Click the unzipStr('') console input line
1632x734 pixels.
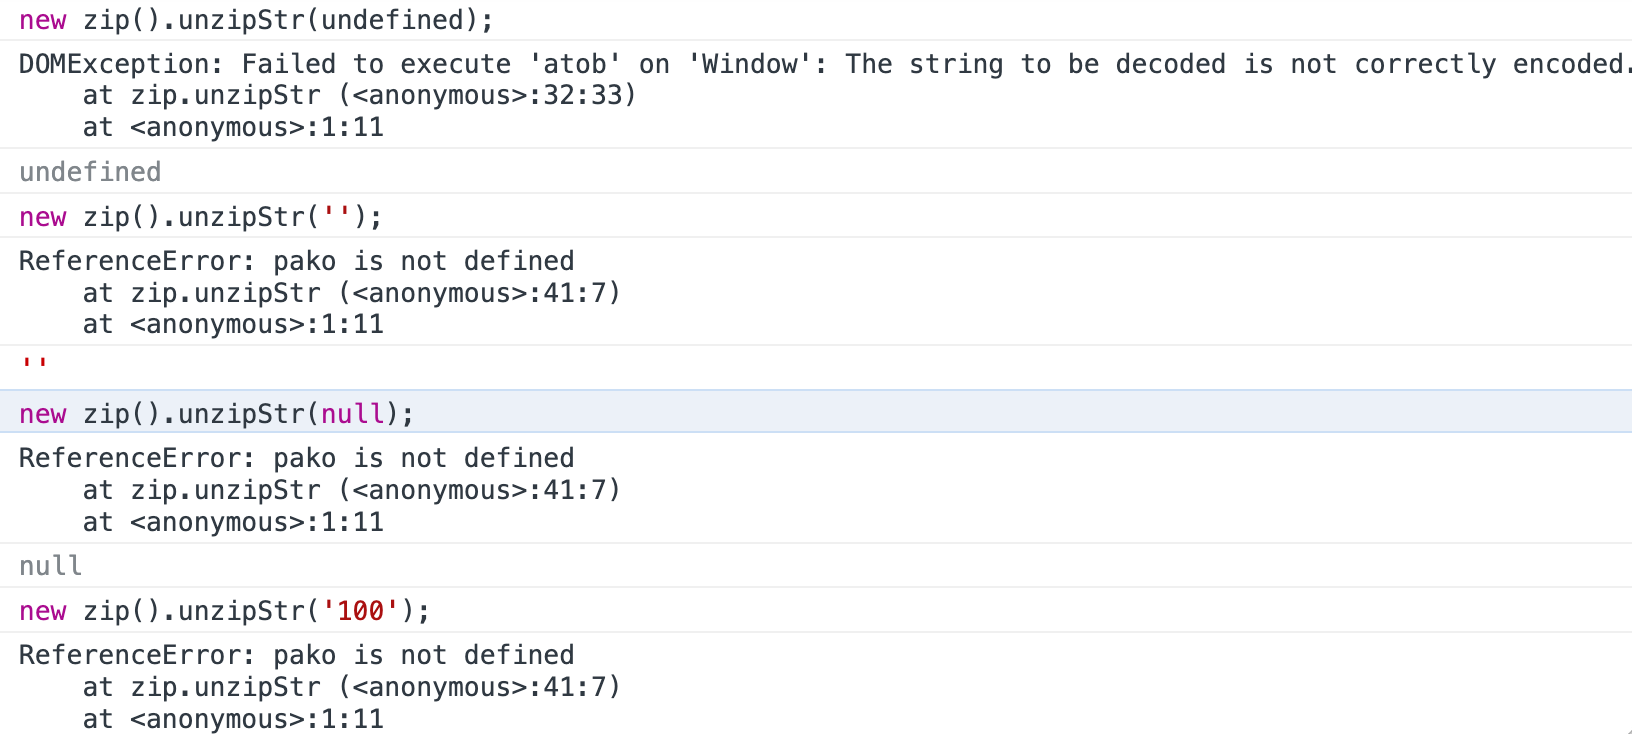point(200,217)
